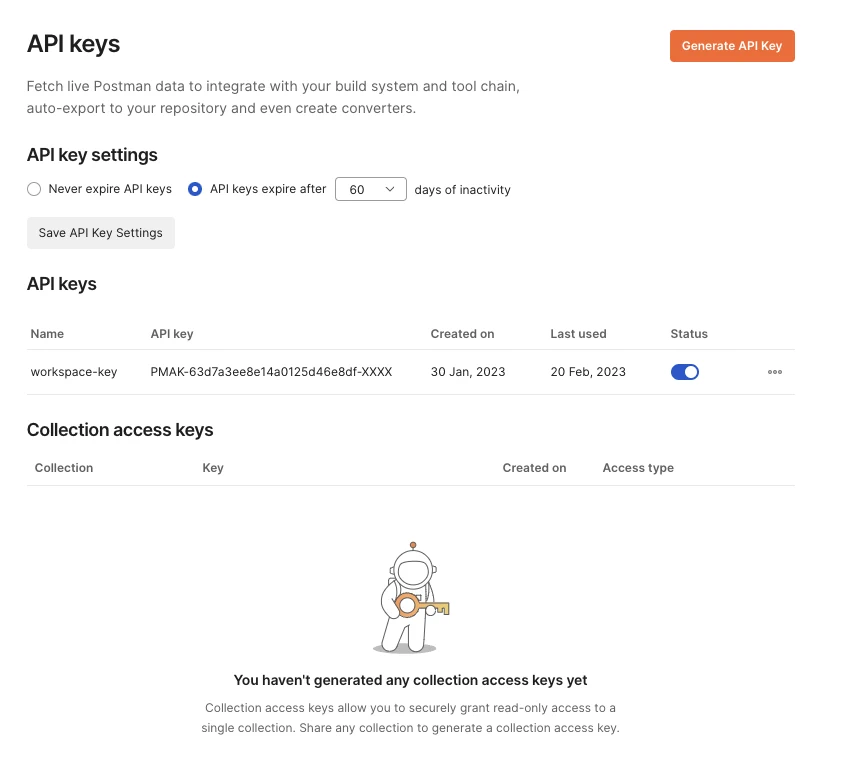
Task: Click the Status column header
Action: click(x=689, y=334)
